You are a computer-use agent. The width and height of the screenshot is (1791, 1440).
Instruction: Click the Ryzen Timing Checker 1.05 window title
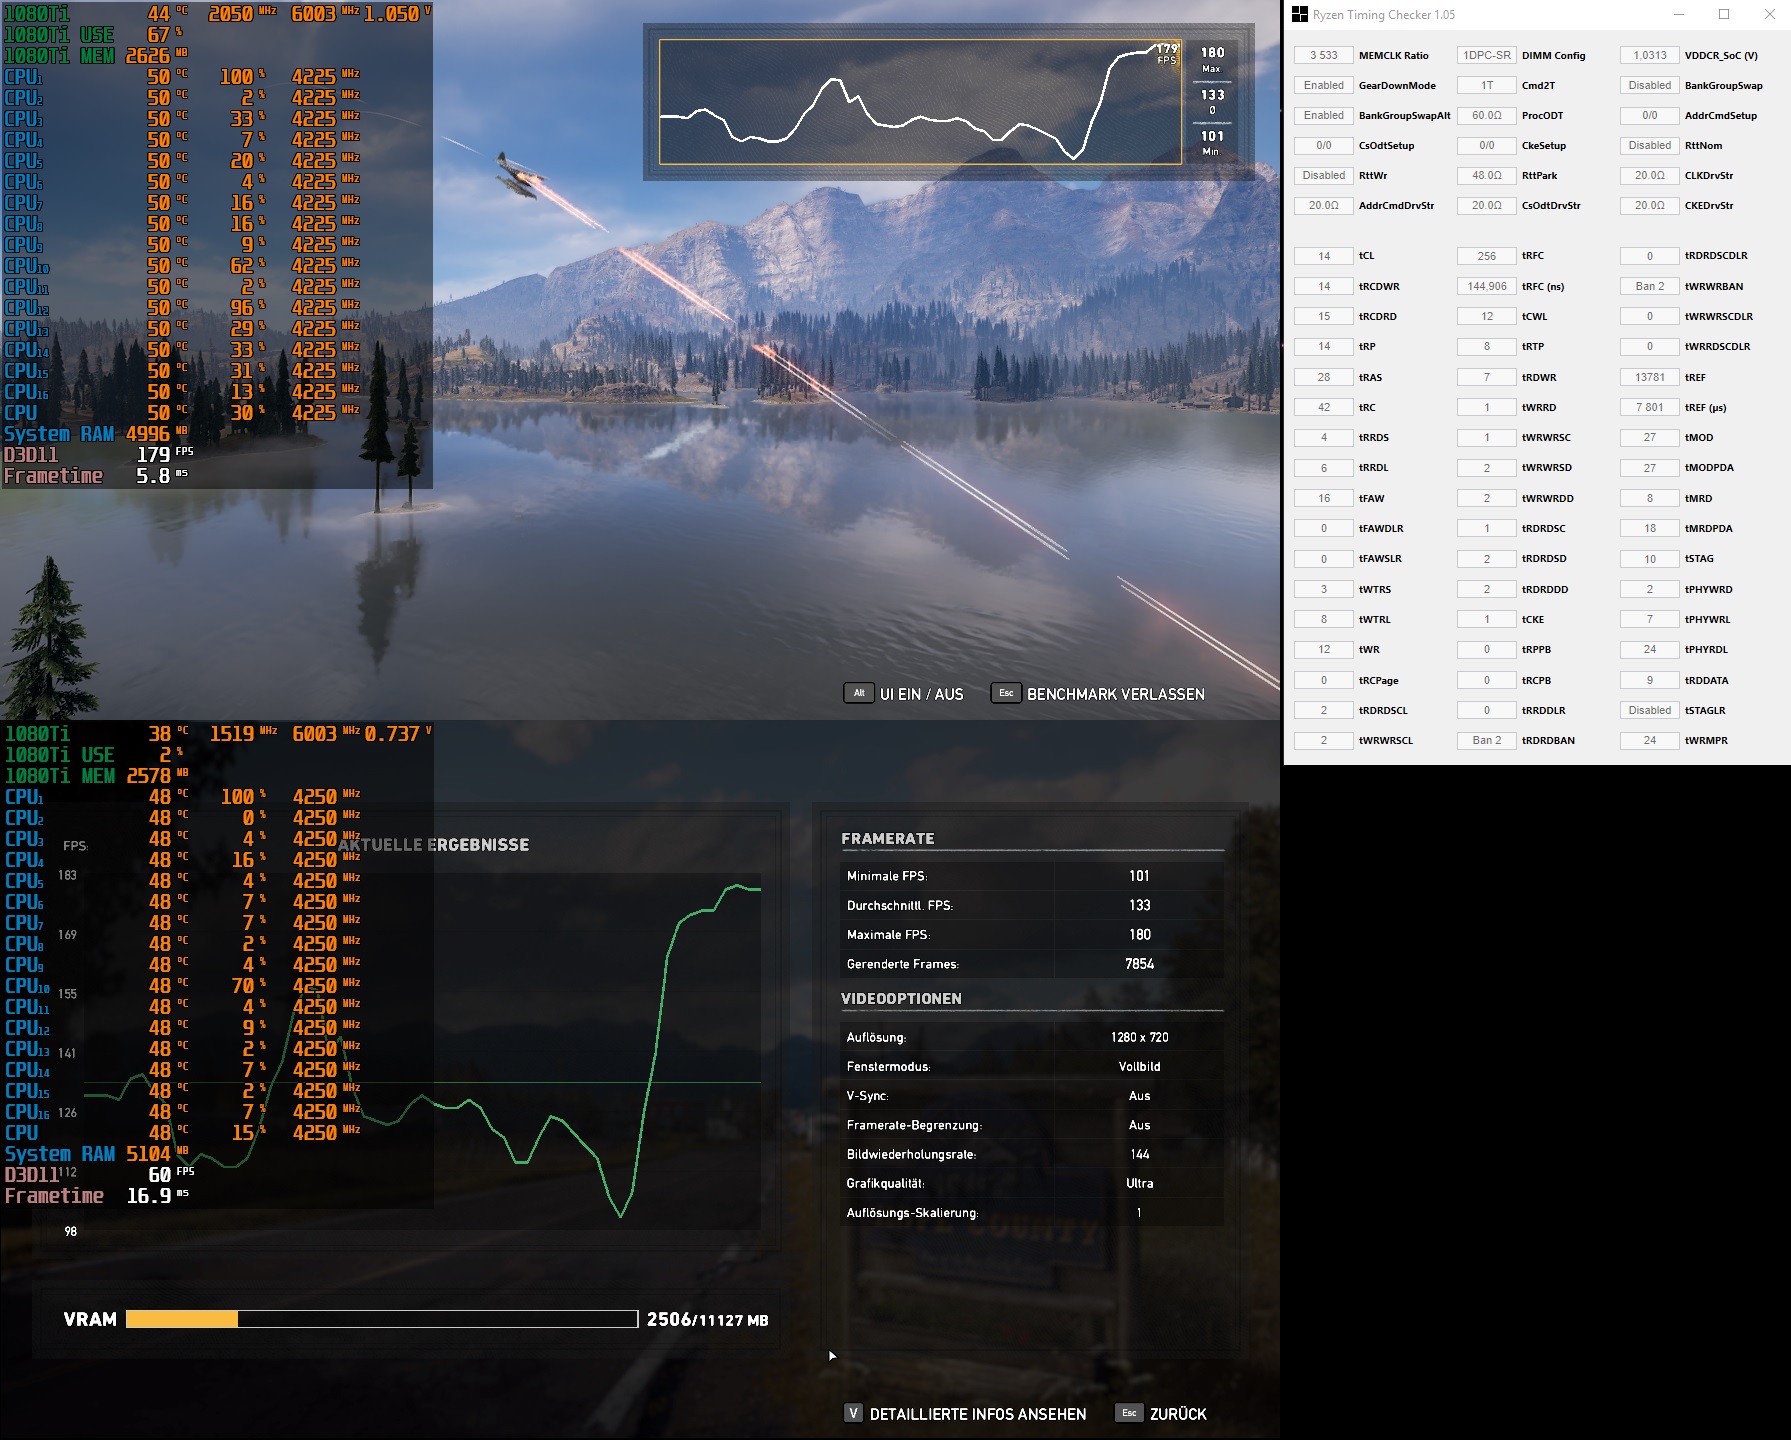[x=1384, y=15]
